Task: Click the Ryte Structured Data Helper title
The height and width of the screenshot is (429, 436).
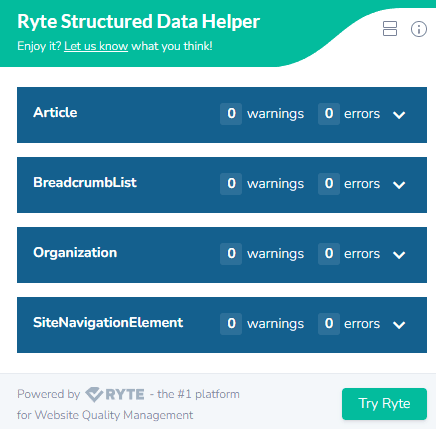Action: click(x=138, y=22)
